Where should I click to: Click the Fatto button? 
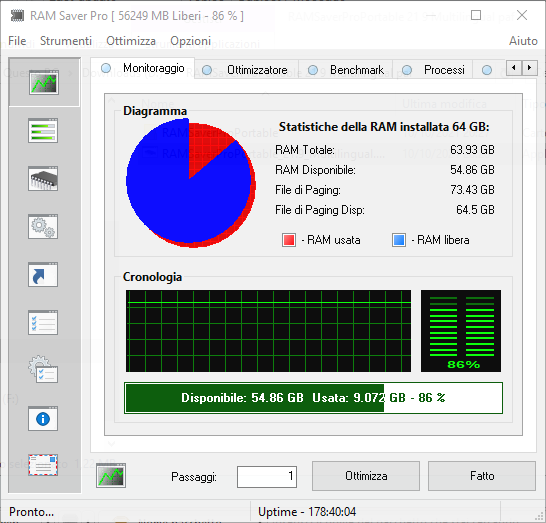482,476
